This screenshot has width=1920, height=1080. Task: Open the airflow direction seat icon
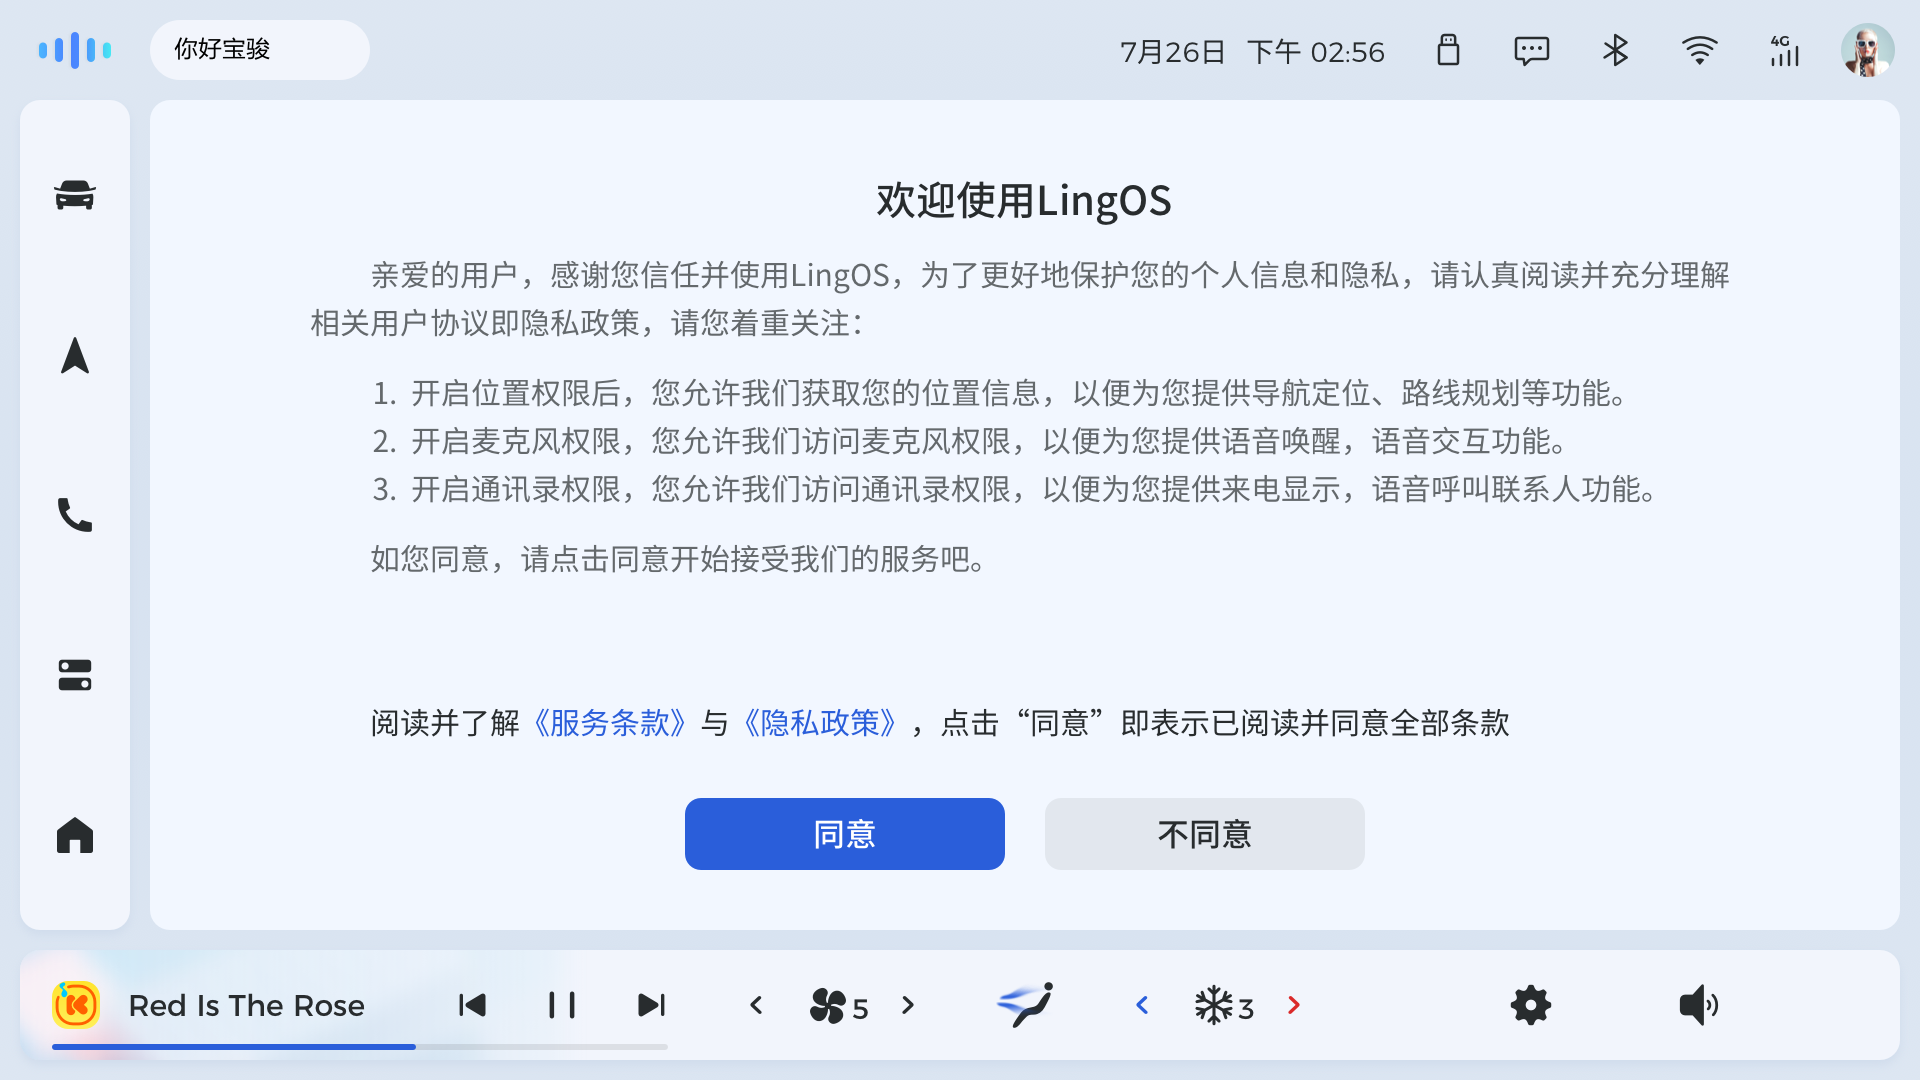coord(1025,1005)
